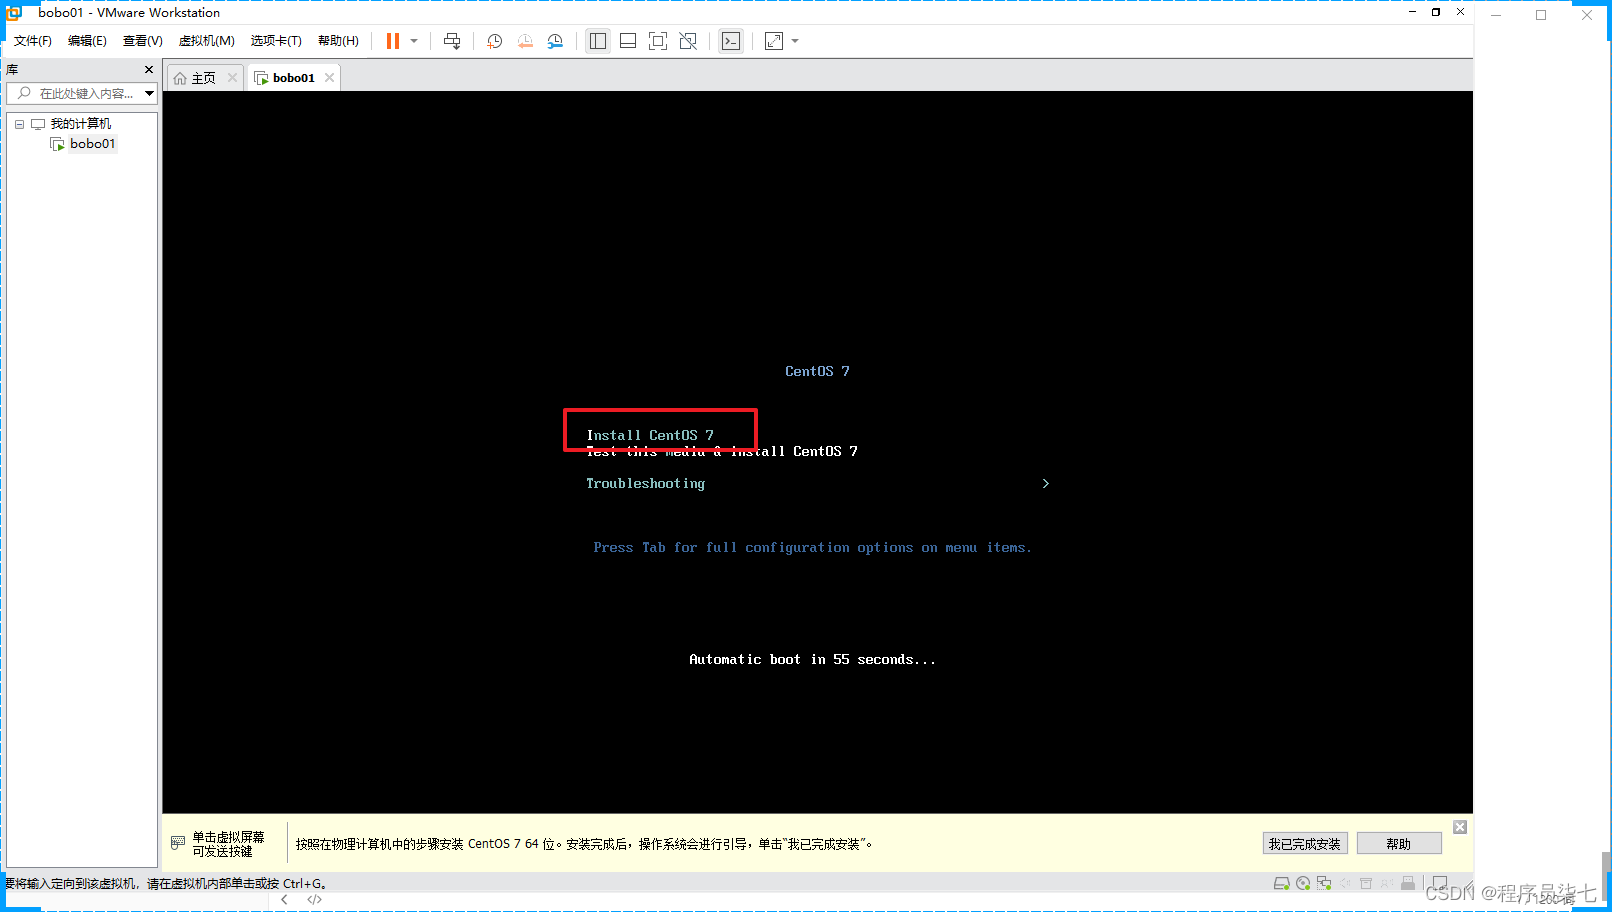Collapse the 我的计算机 tree node
This screenshot has width=1612, height=912.
coord(18,123)
